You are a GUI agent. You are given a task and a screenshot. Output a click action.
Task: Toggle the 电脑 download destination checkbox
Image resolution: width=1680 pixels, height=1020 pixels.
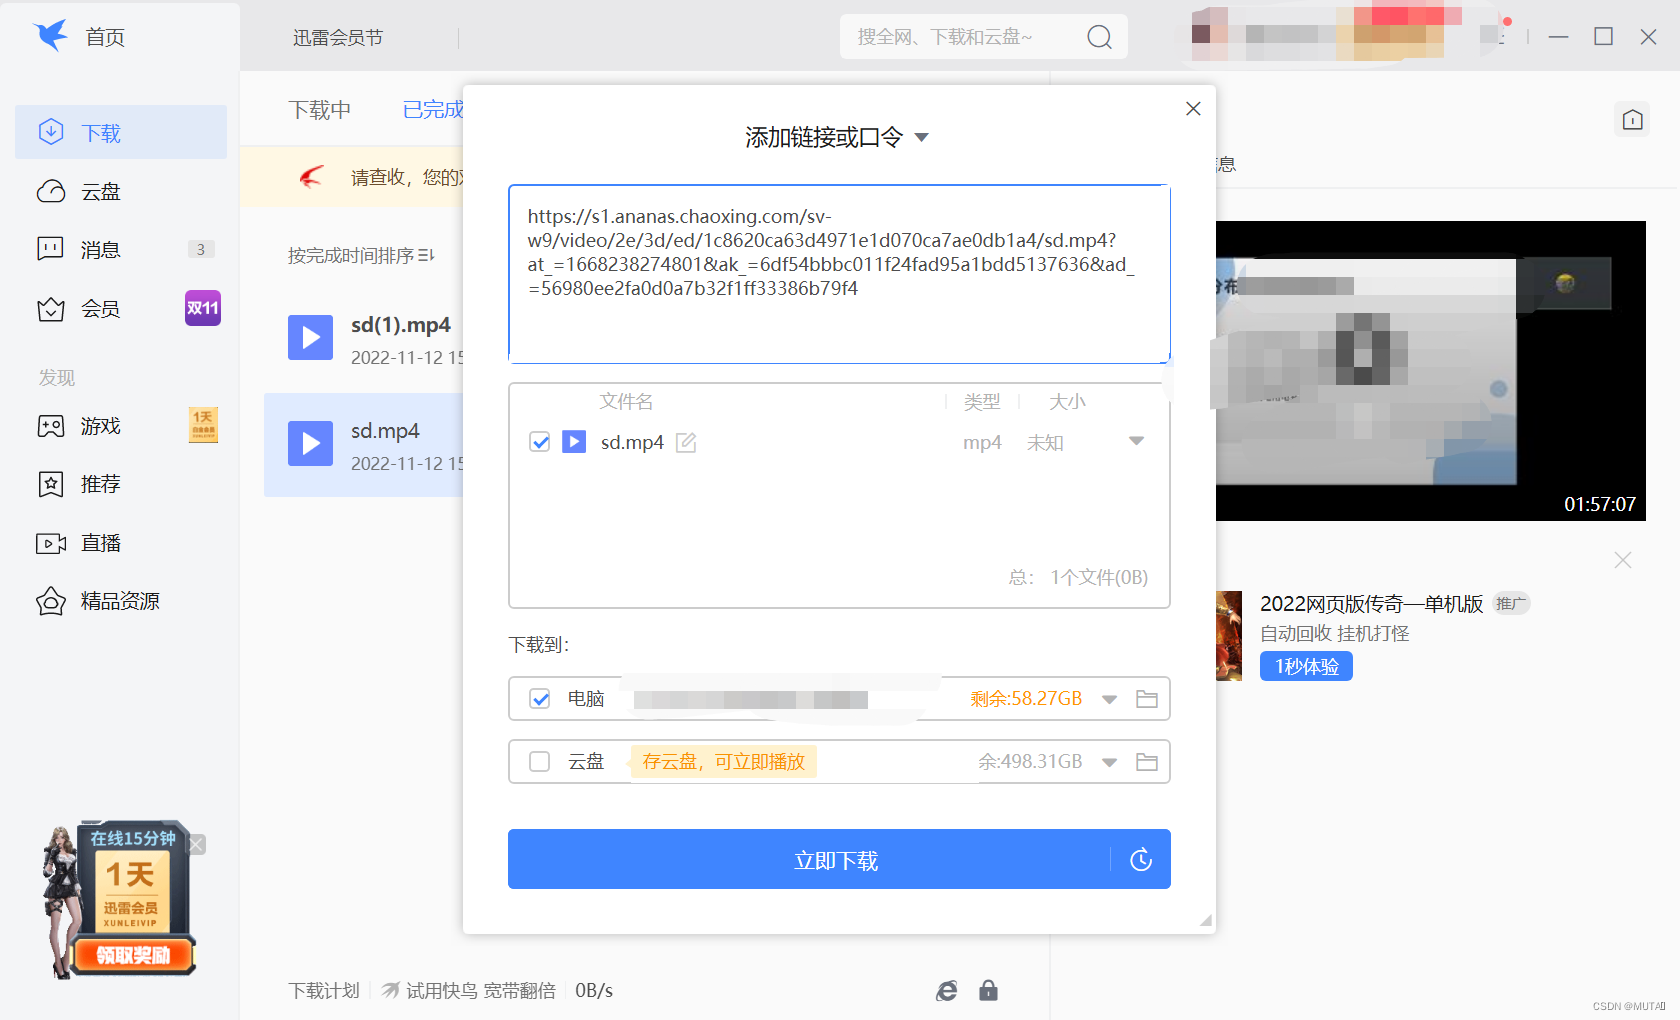tap(540, 699)
